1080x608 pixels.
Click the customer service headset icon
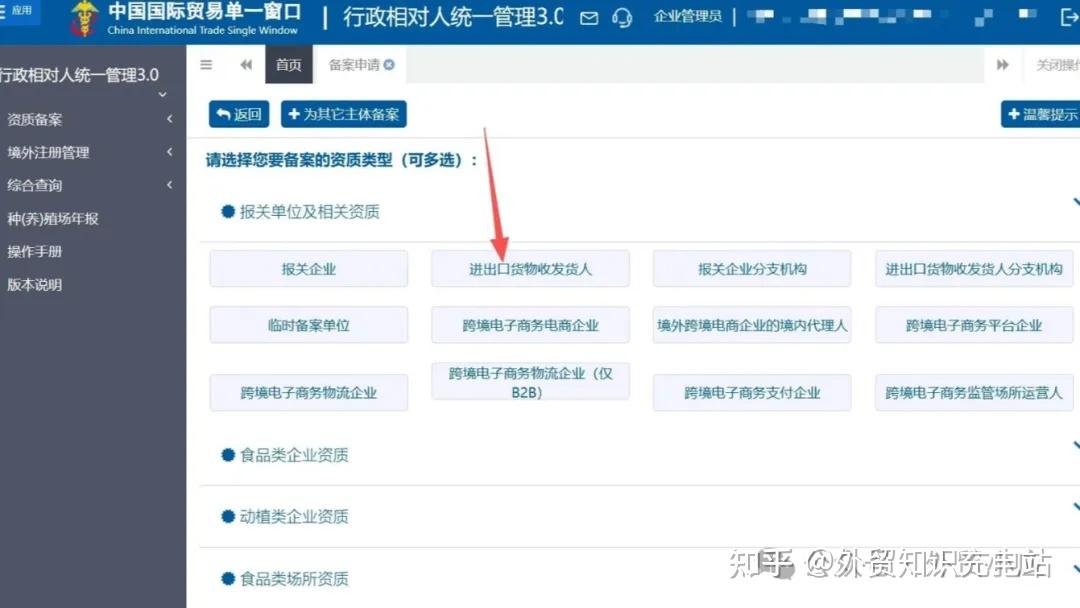click(622, 18)
